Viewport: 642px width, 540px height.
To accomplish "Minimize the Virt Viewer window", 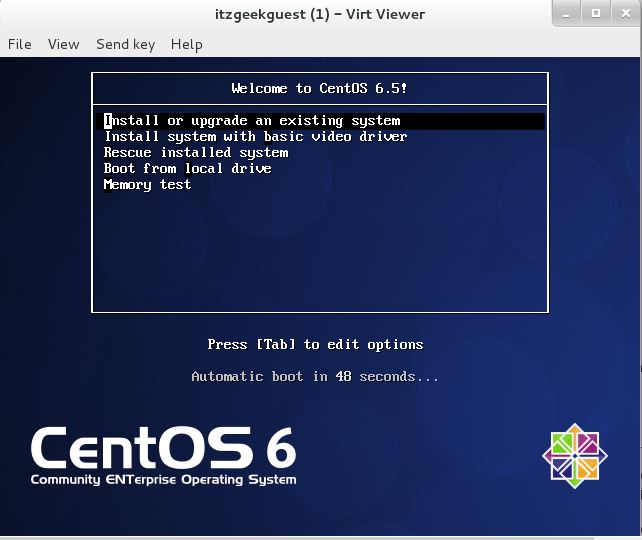I will coord(566,14).
